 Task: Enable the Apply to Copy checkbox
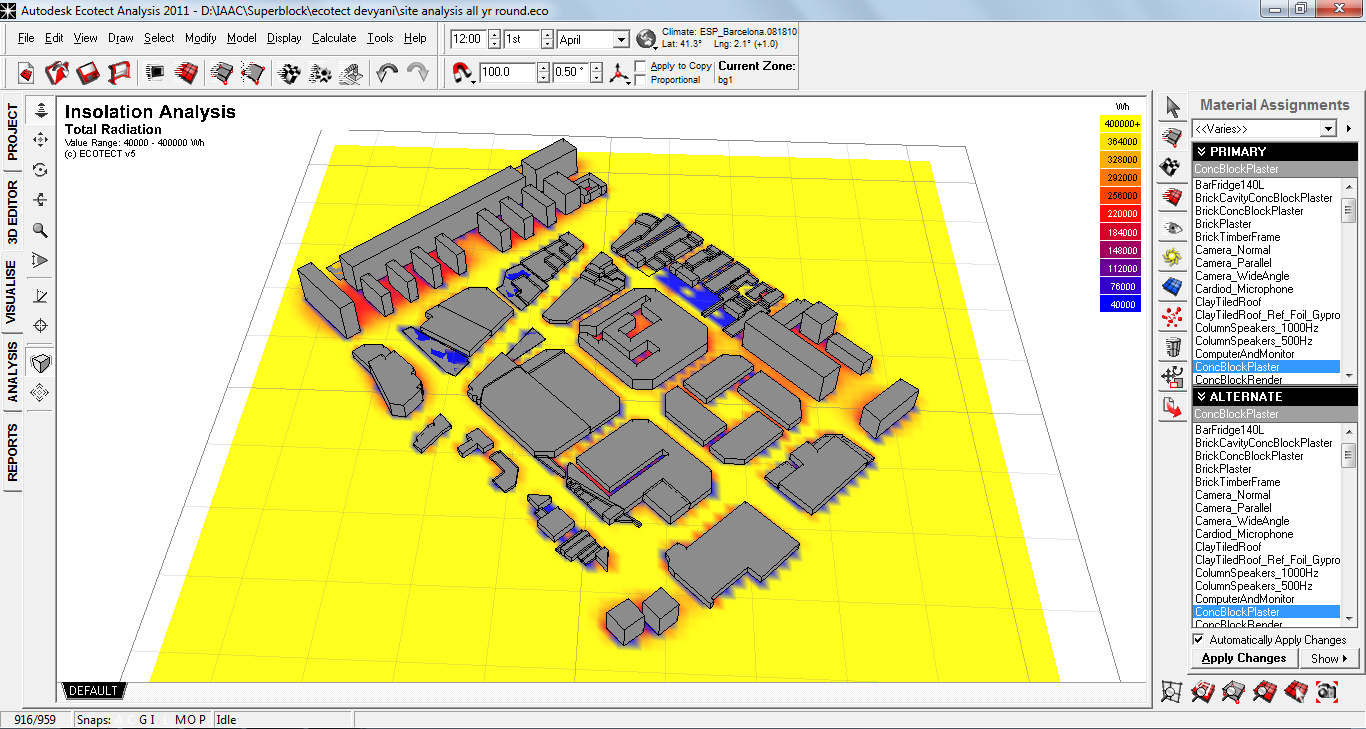641,66
